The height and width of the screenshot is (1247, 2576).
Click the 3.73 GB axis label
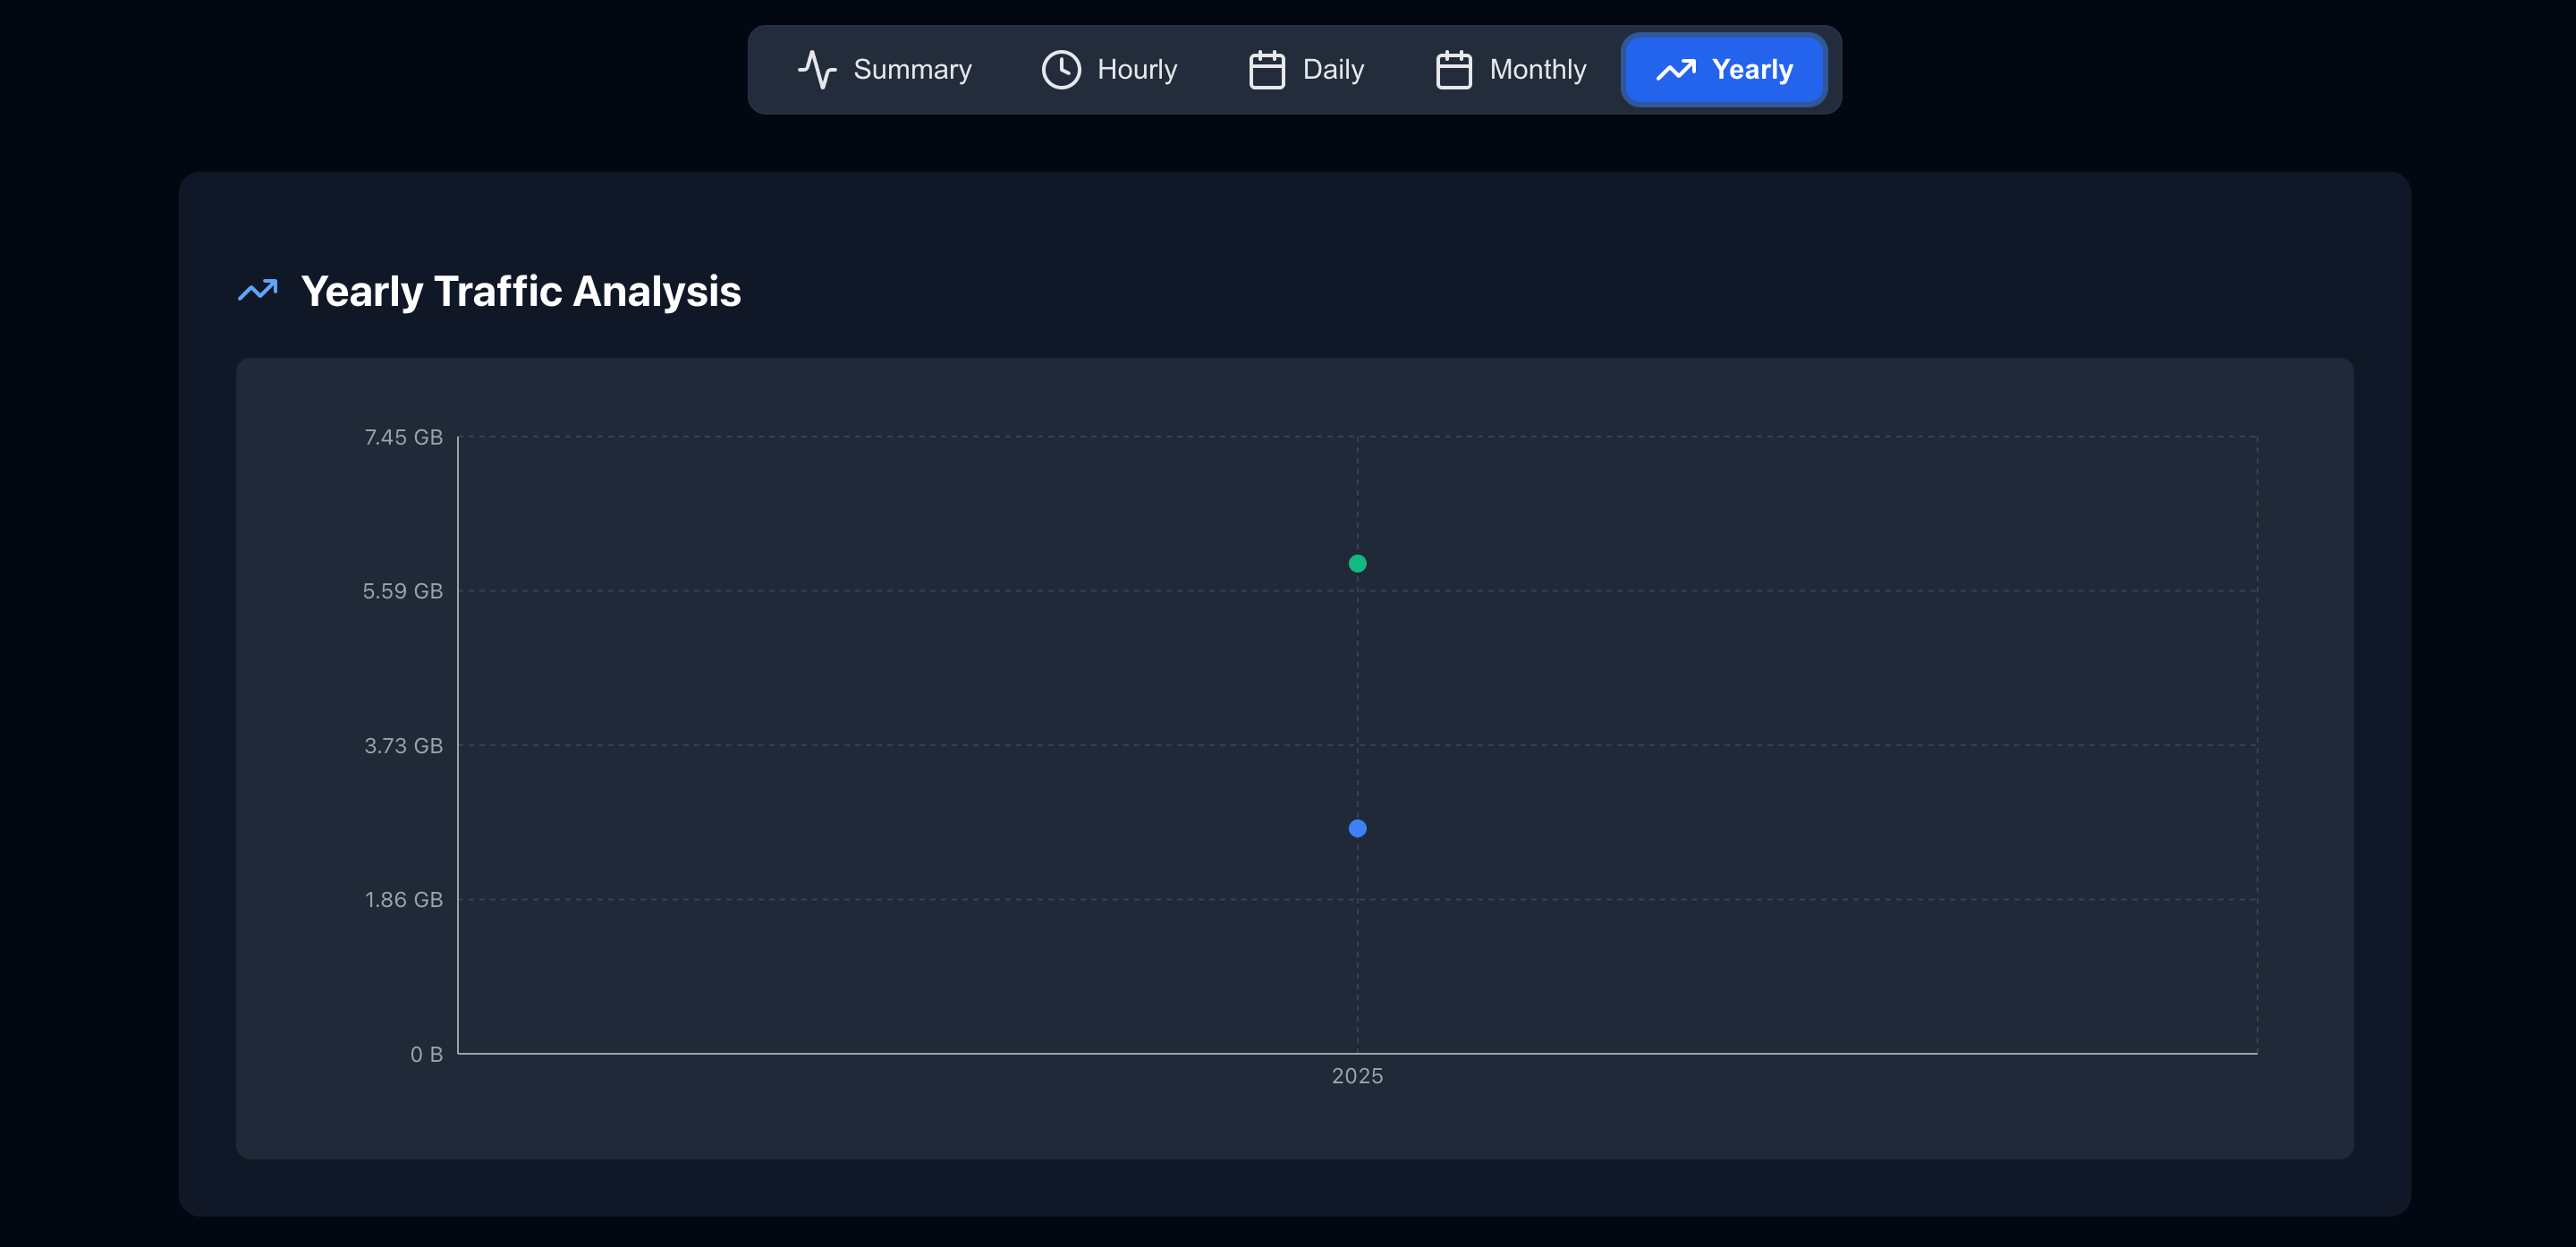(403, 746)
